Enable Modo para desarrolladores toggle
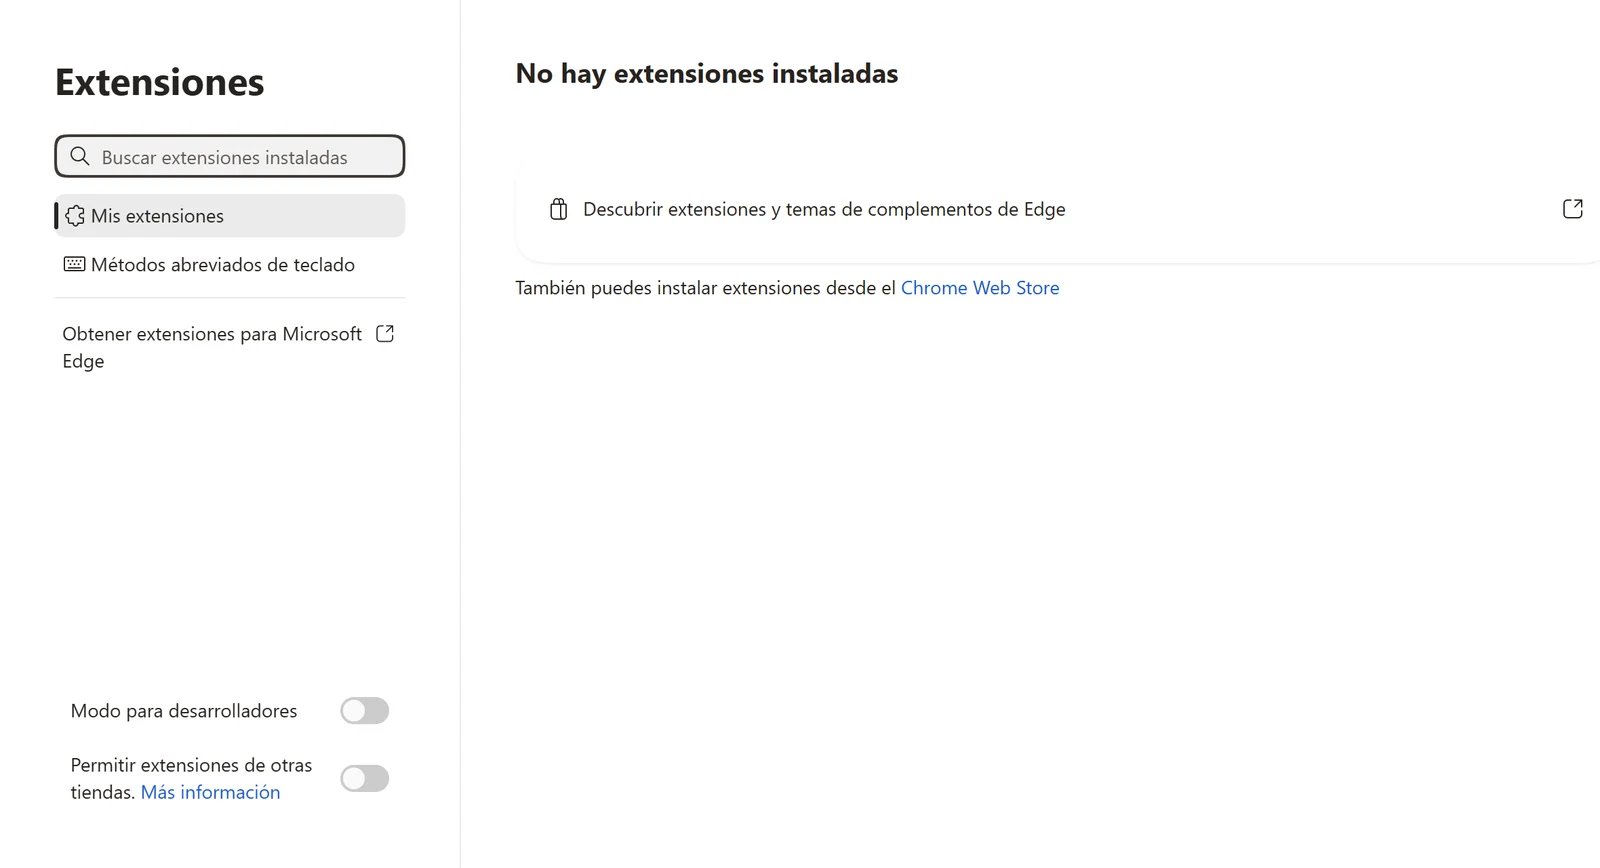 [x=364, y=711]
